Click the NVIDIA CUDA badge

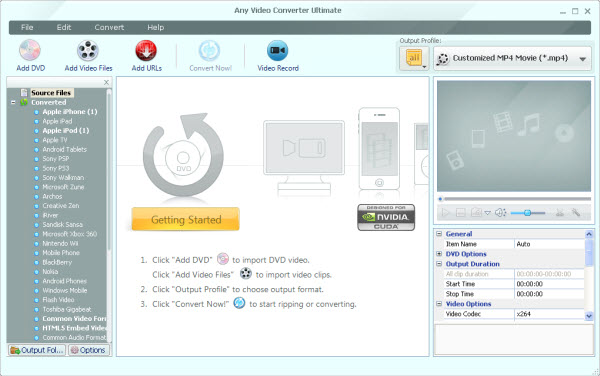[386, 217]
